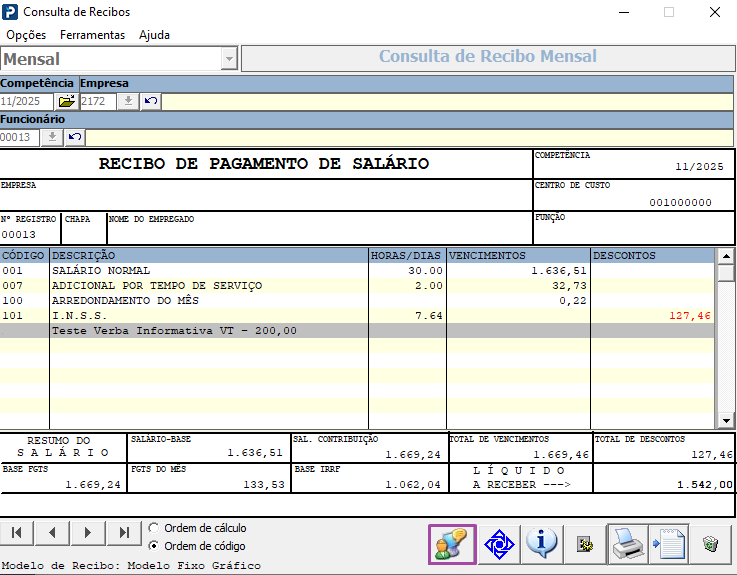The image size is (737, 575).
Task: Click the DESCONTOS column header
Action: (x=652, y=255)
